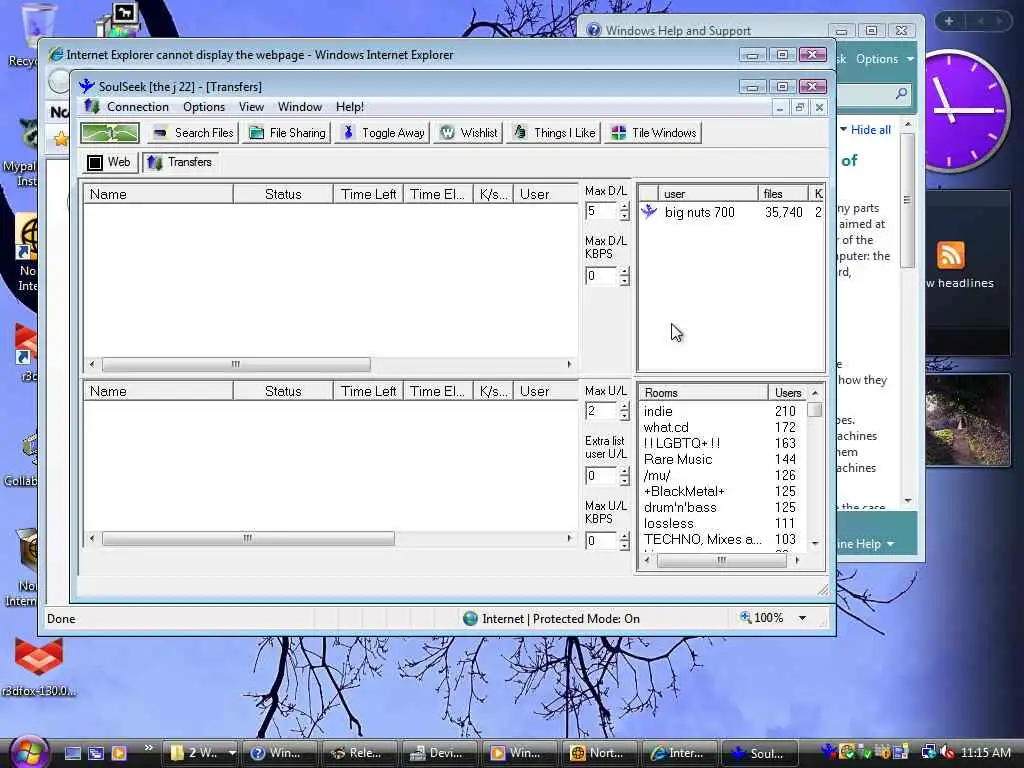Open Options dropdown in Windows Help and Support
Image resolution: width=1024 pixels, height=768 pixels.
click(884, 59)
